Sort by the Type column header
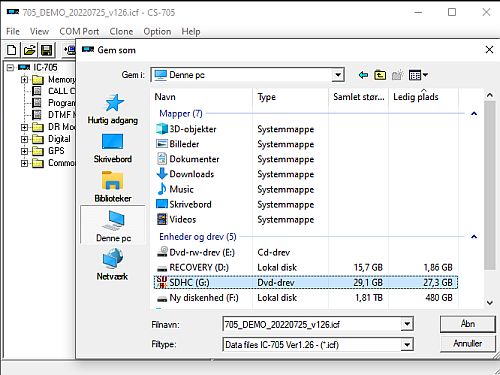The image size is (500, 375). pos(291,97)
